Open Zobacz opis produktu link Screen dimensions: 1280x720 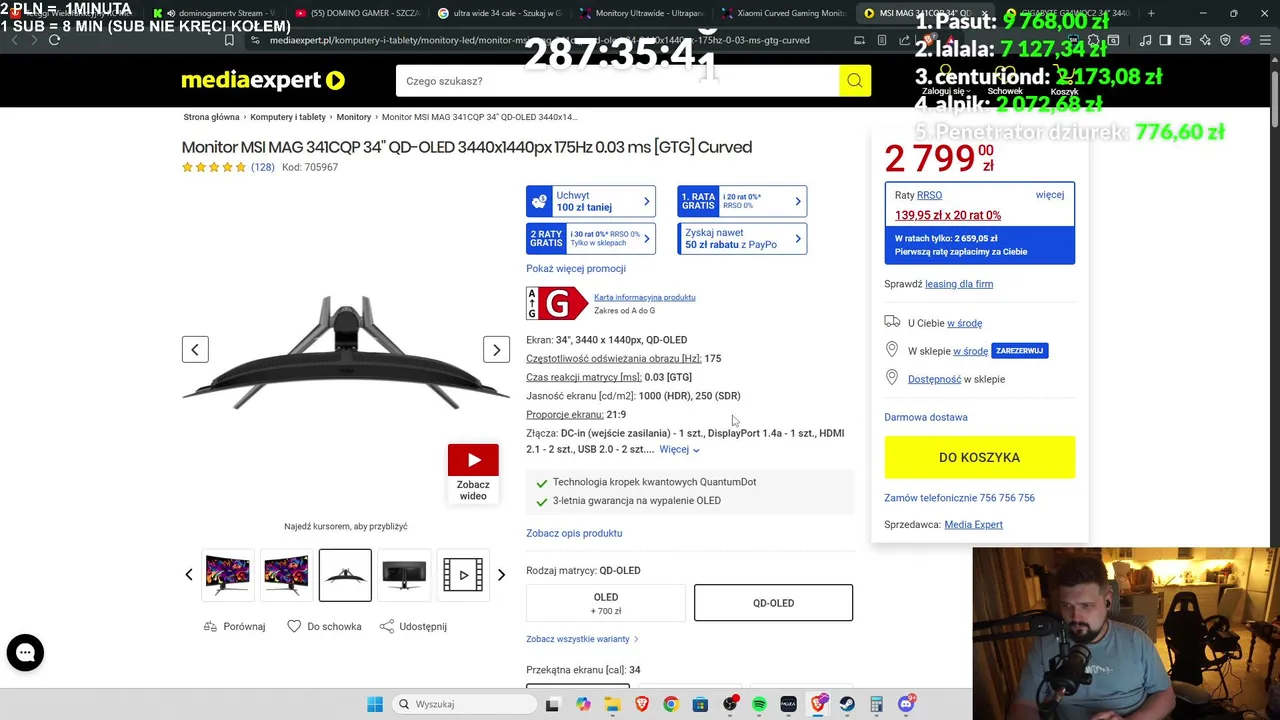pos(574,533)
